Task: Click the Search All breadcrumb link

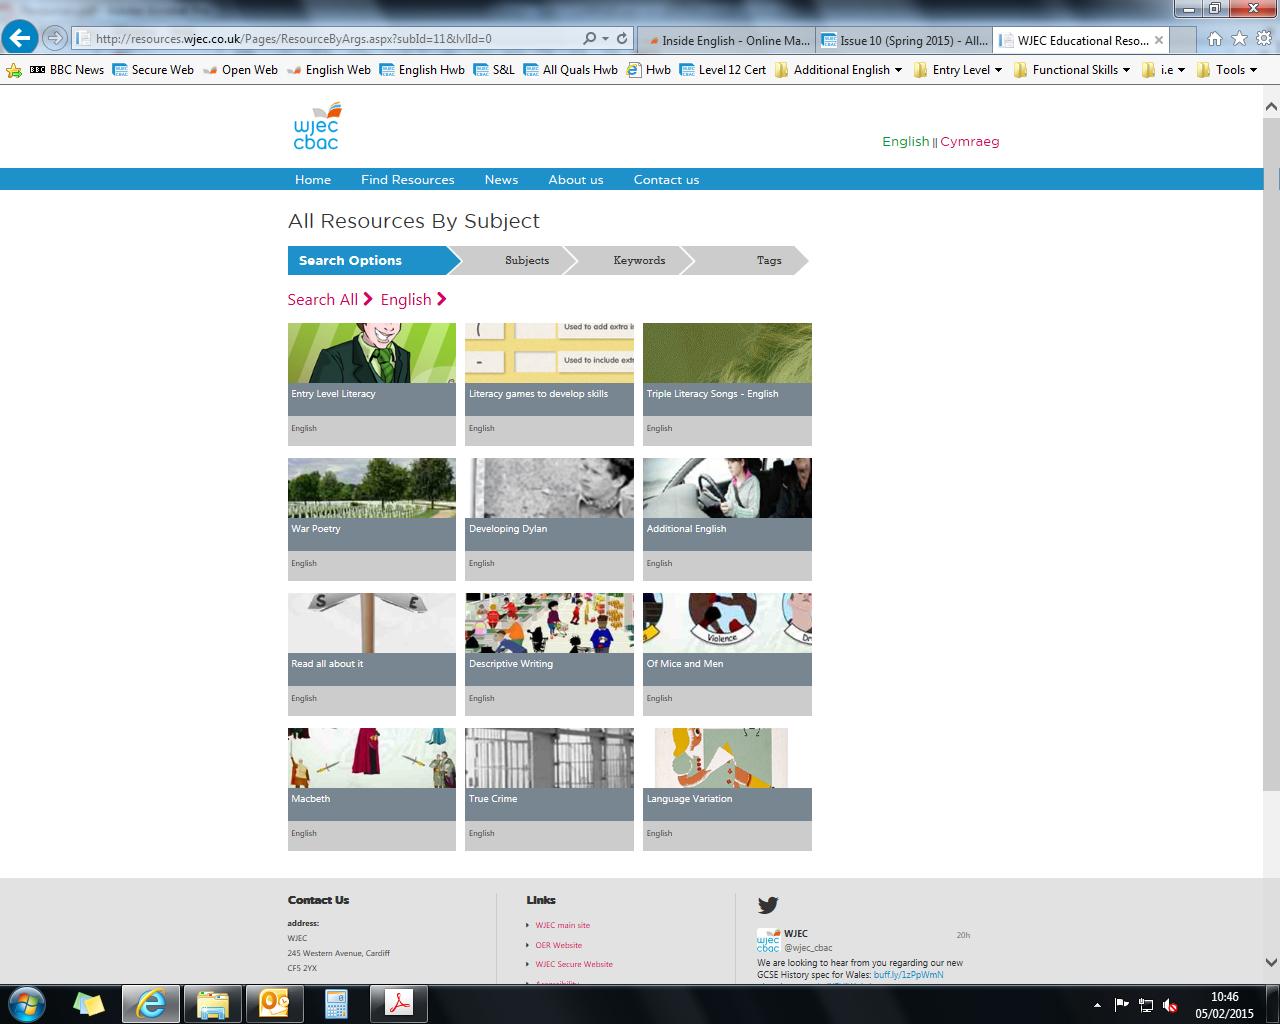Action: [322, 300]
